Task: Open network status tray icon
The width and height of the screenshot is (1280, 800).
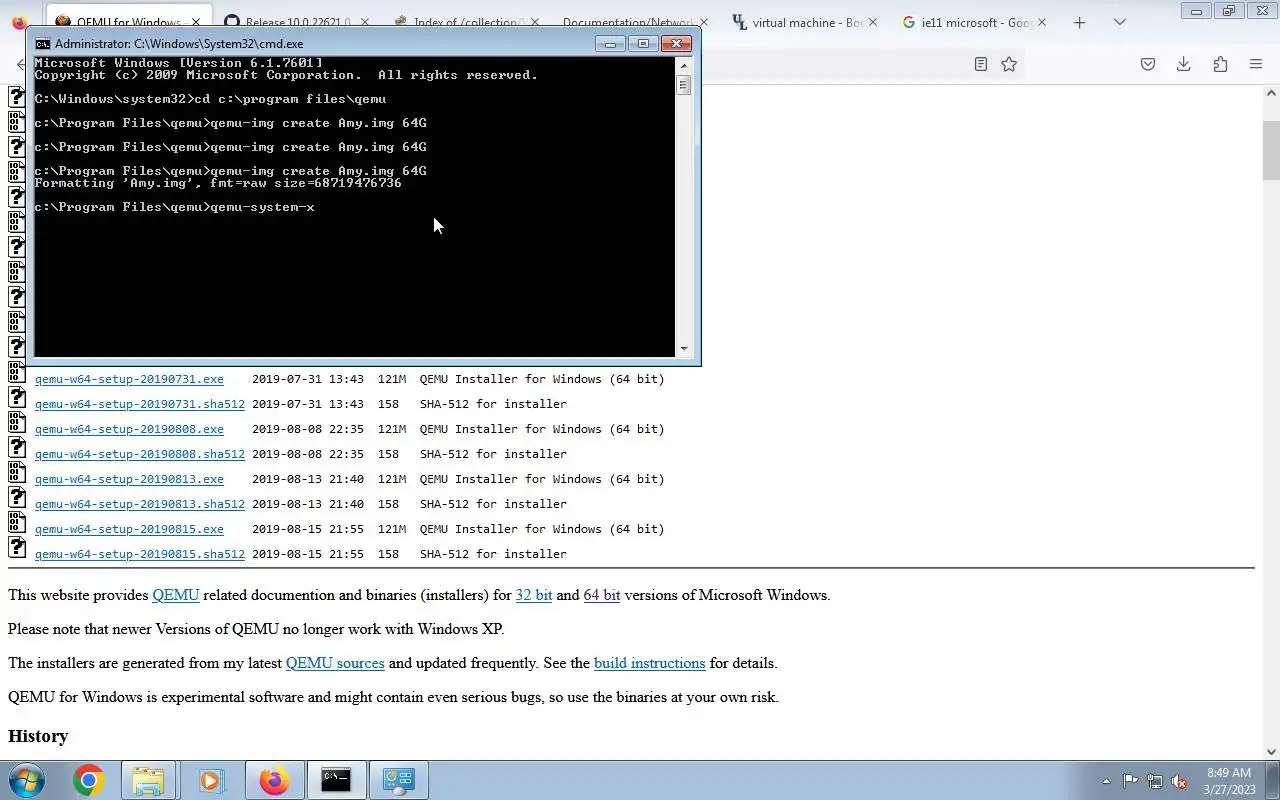Action: [1155, 781]
